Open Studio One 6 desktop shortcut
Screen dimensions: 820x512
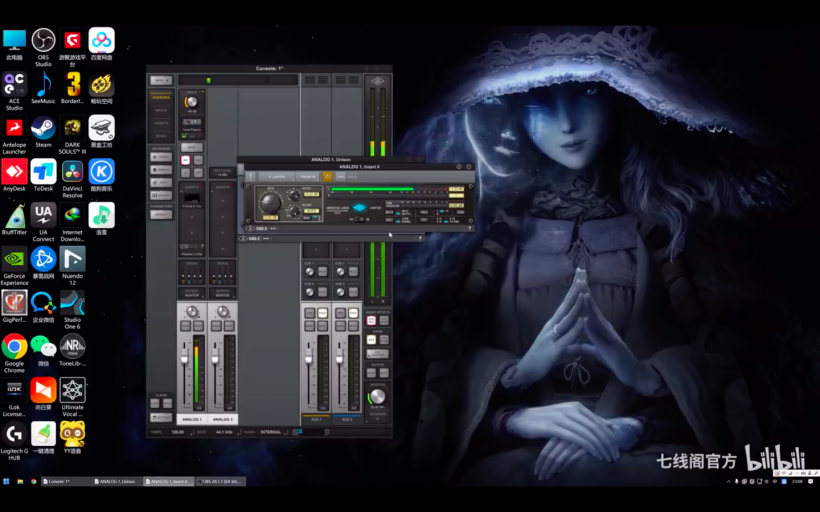pos(72,310)
